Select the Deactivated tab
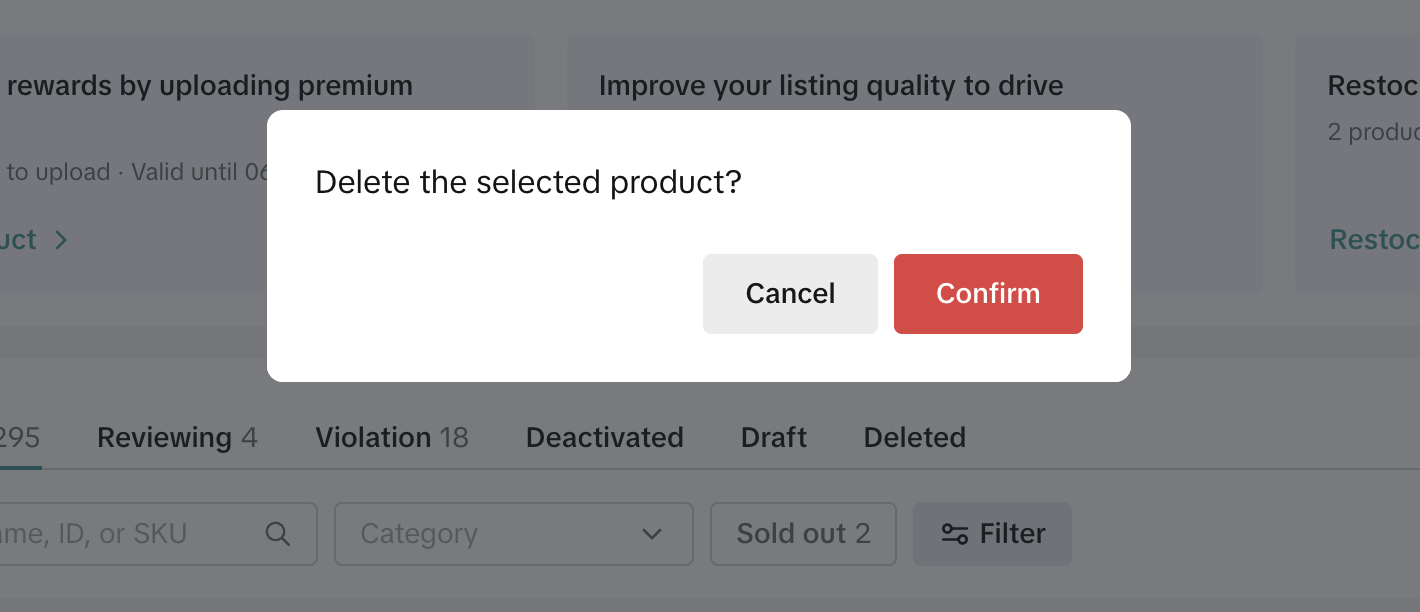 click(604, 438)
